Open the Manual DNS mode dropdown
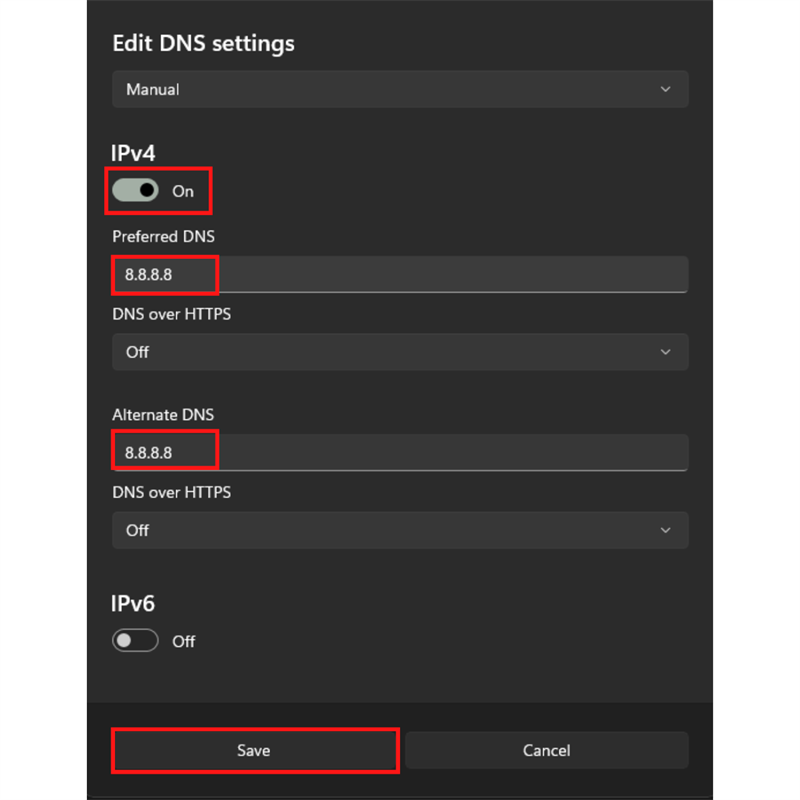 pyautogui.click(x=400, y=89)
